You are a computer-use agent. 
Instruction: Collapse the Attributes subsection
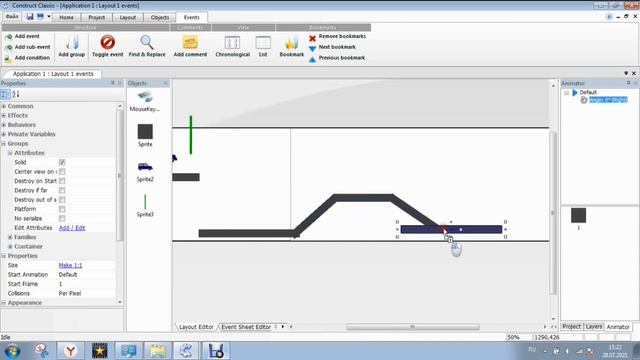click(x=10, y=153)
